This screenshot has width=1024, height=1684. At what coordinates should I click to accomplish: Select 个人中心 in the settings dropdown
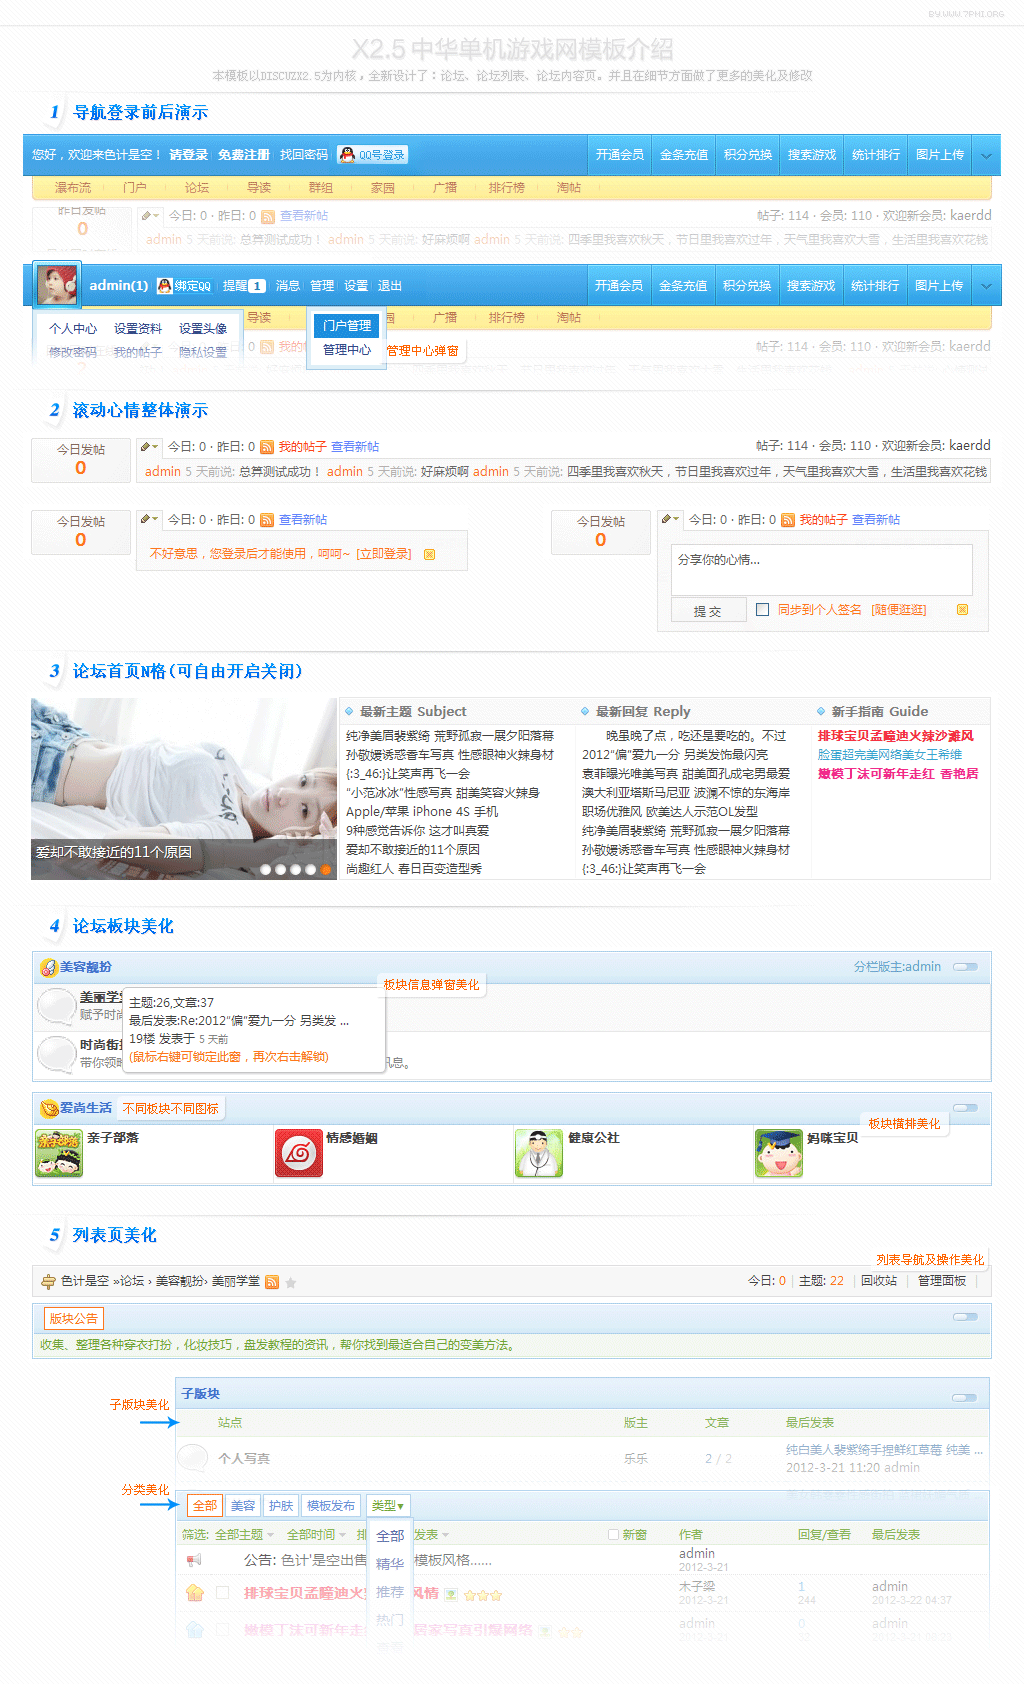coord(73,329)
